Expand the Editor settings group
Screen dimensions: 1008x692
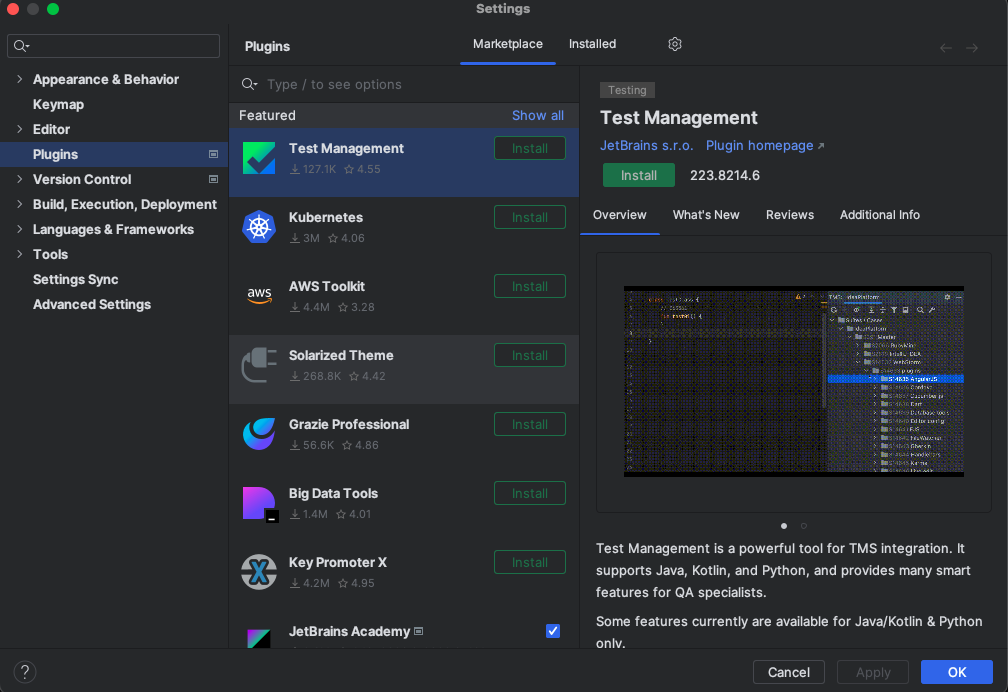click(19, 129)
